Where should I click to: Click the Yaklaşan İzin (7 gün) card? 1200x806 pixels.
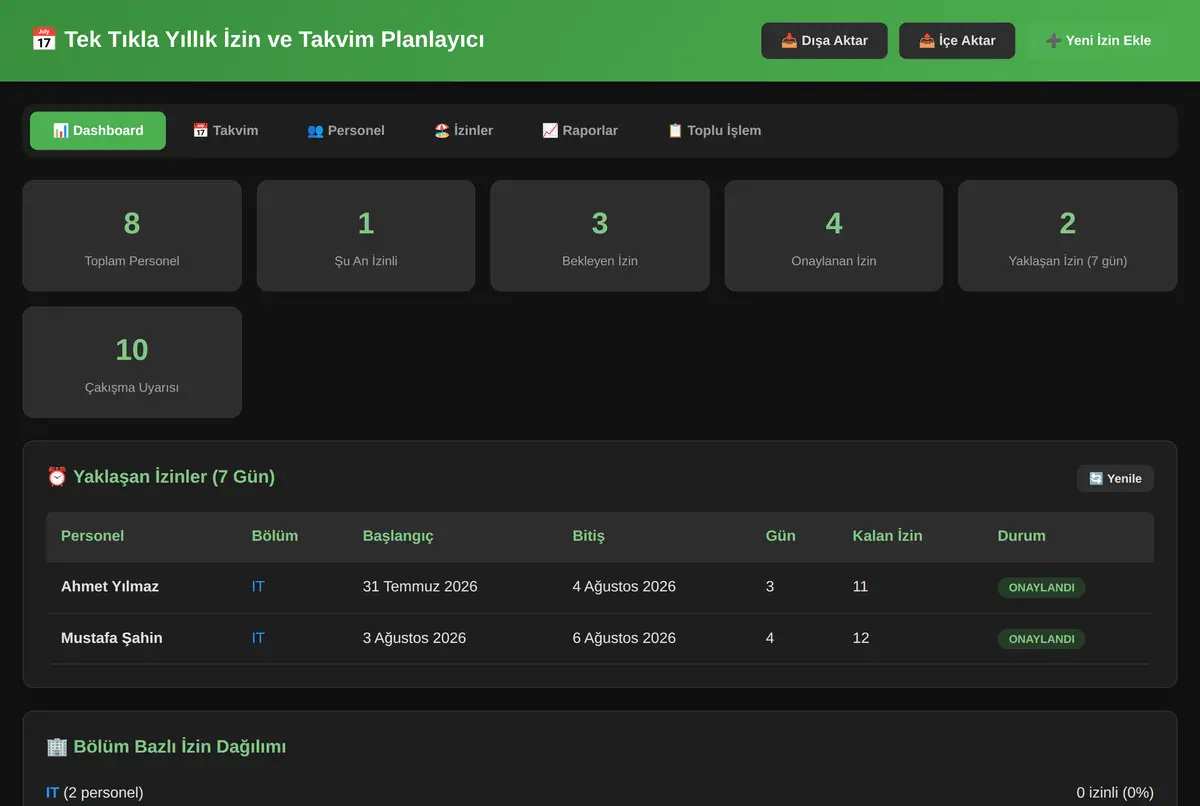[x=1068, y=236]
